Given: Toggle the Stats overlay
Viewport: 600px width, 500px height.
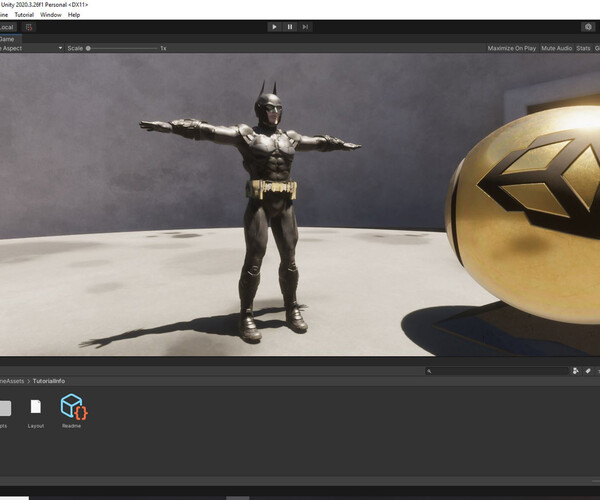Looking at the screenshot, I should tap(583, 48).
